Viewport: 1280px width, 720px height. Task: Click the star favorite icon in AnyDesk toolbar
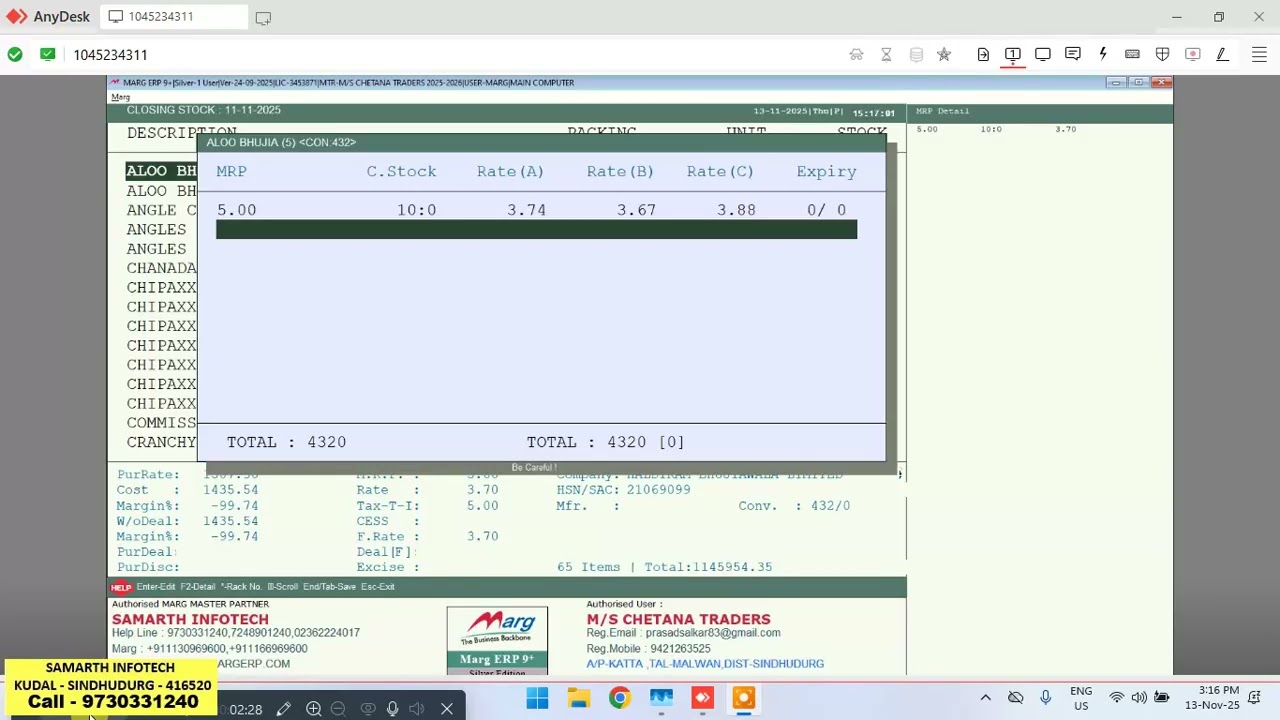click(944, 54)
